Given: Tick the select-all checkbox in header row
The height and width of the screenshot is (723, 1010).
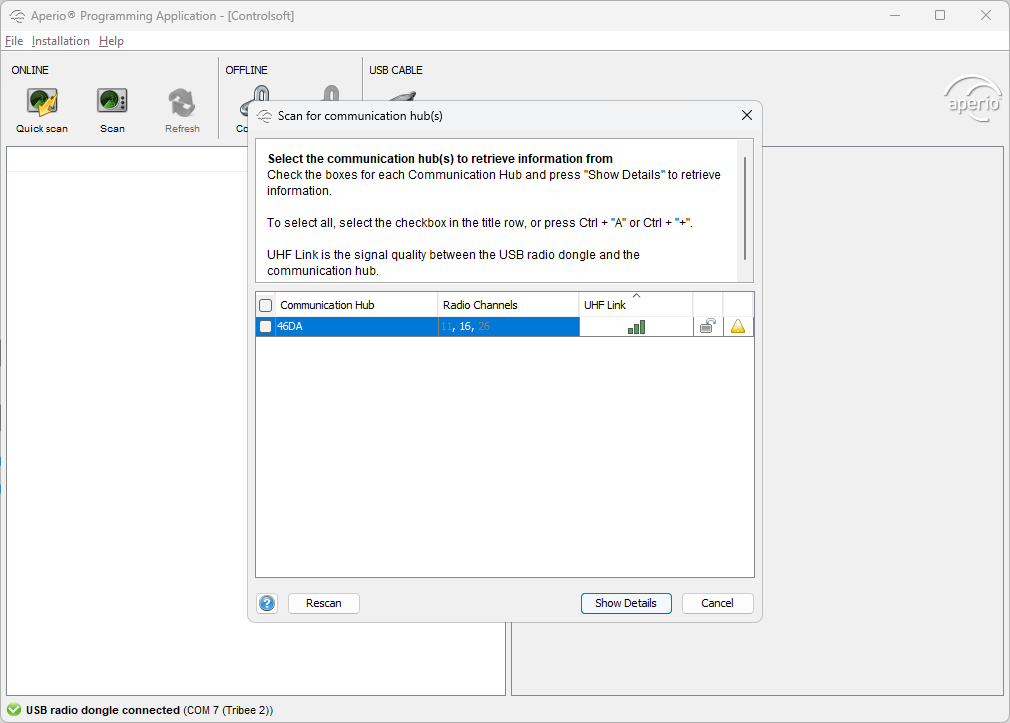Looking at the screenshot, I should [x=265, y=305].
